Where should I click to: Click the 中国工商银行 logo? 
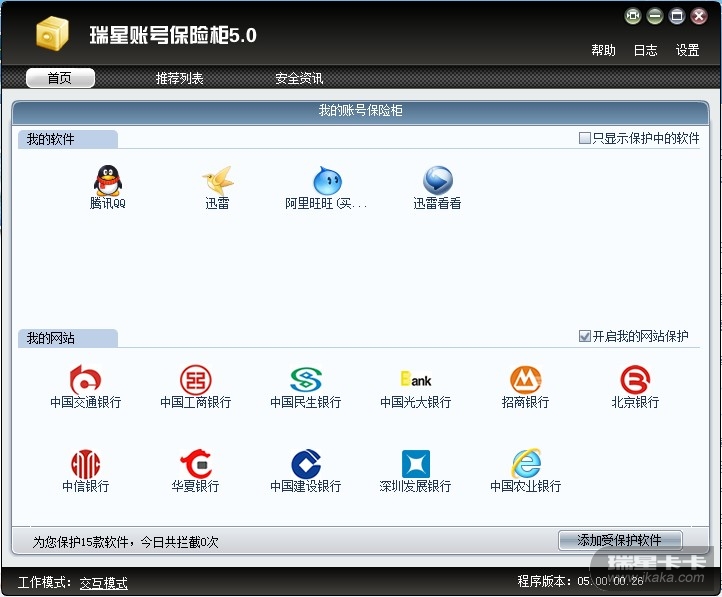point(196,380)
